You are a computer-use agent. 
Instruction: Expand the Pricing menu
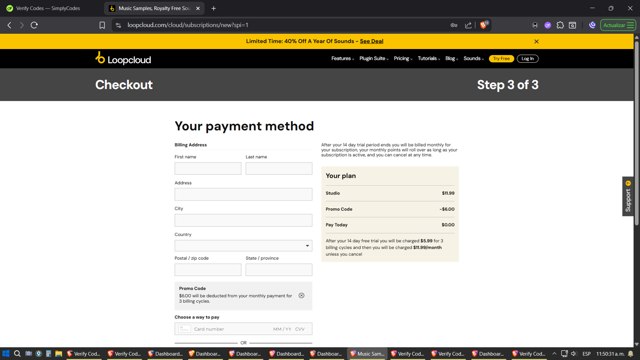[402, 59]
